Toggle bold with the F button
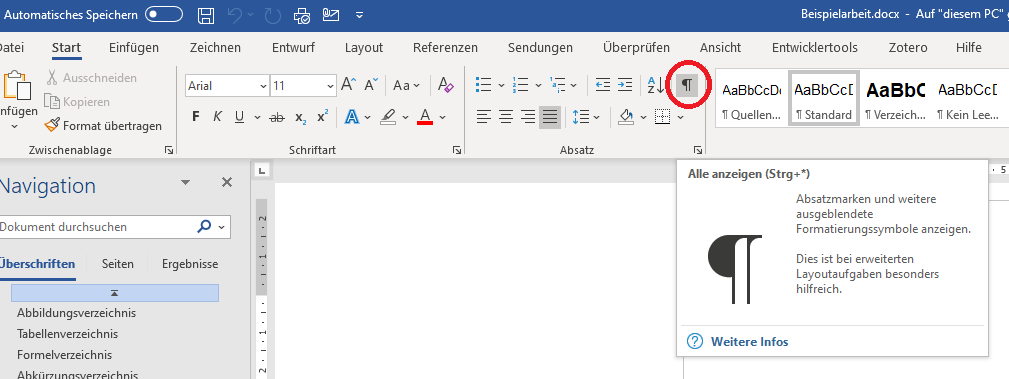 [196, 116]
